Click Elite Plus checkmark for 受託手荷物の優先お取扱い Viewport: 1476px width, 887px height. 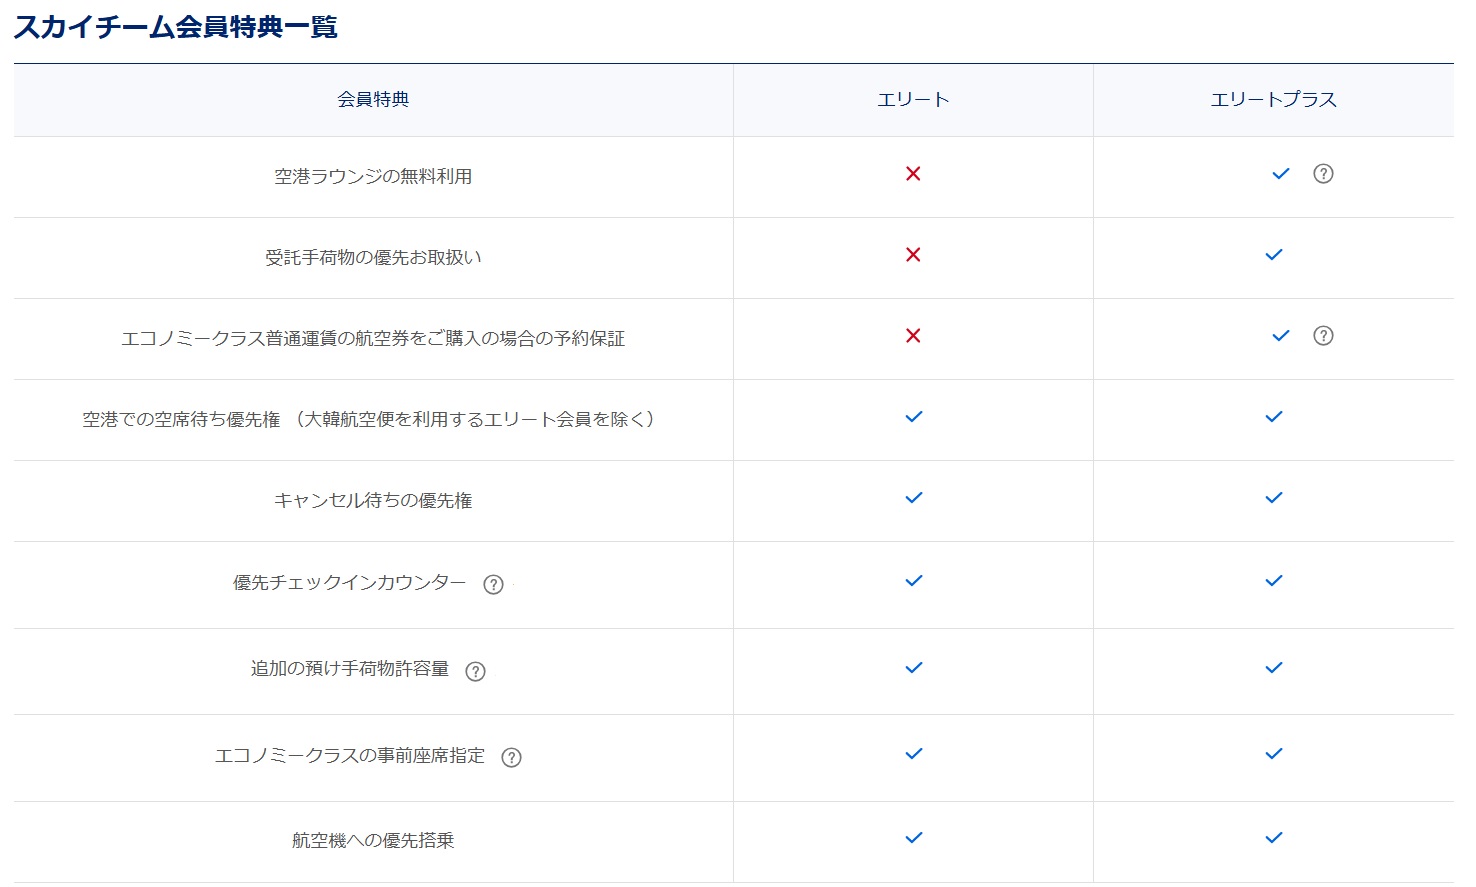[1273, 255]
